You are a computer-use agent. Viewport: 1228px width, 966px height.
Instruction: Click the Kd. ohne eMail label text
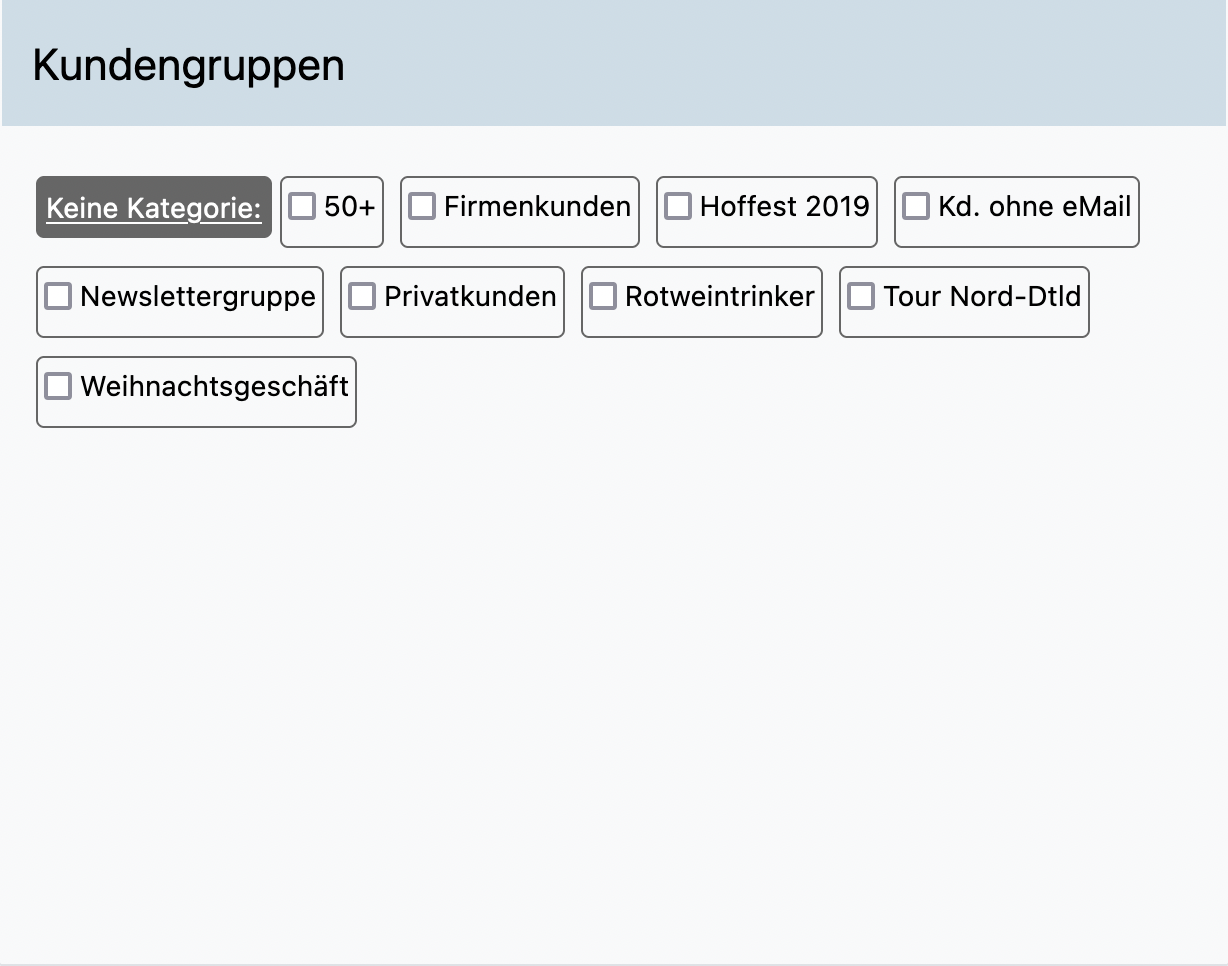1034,207
